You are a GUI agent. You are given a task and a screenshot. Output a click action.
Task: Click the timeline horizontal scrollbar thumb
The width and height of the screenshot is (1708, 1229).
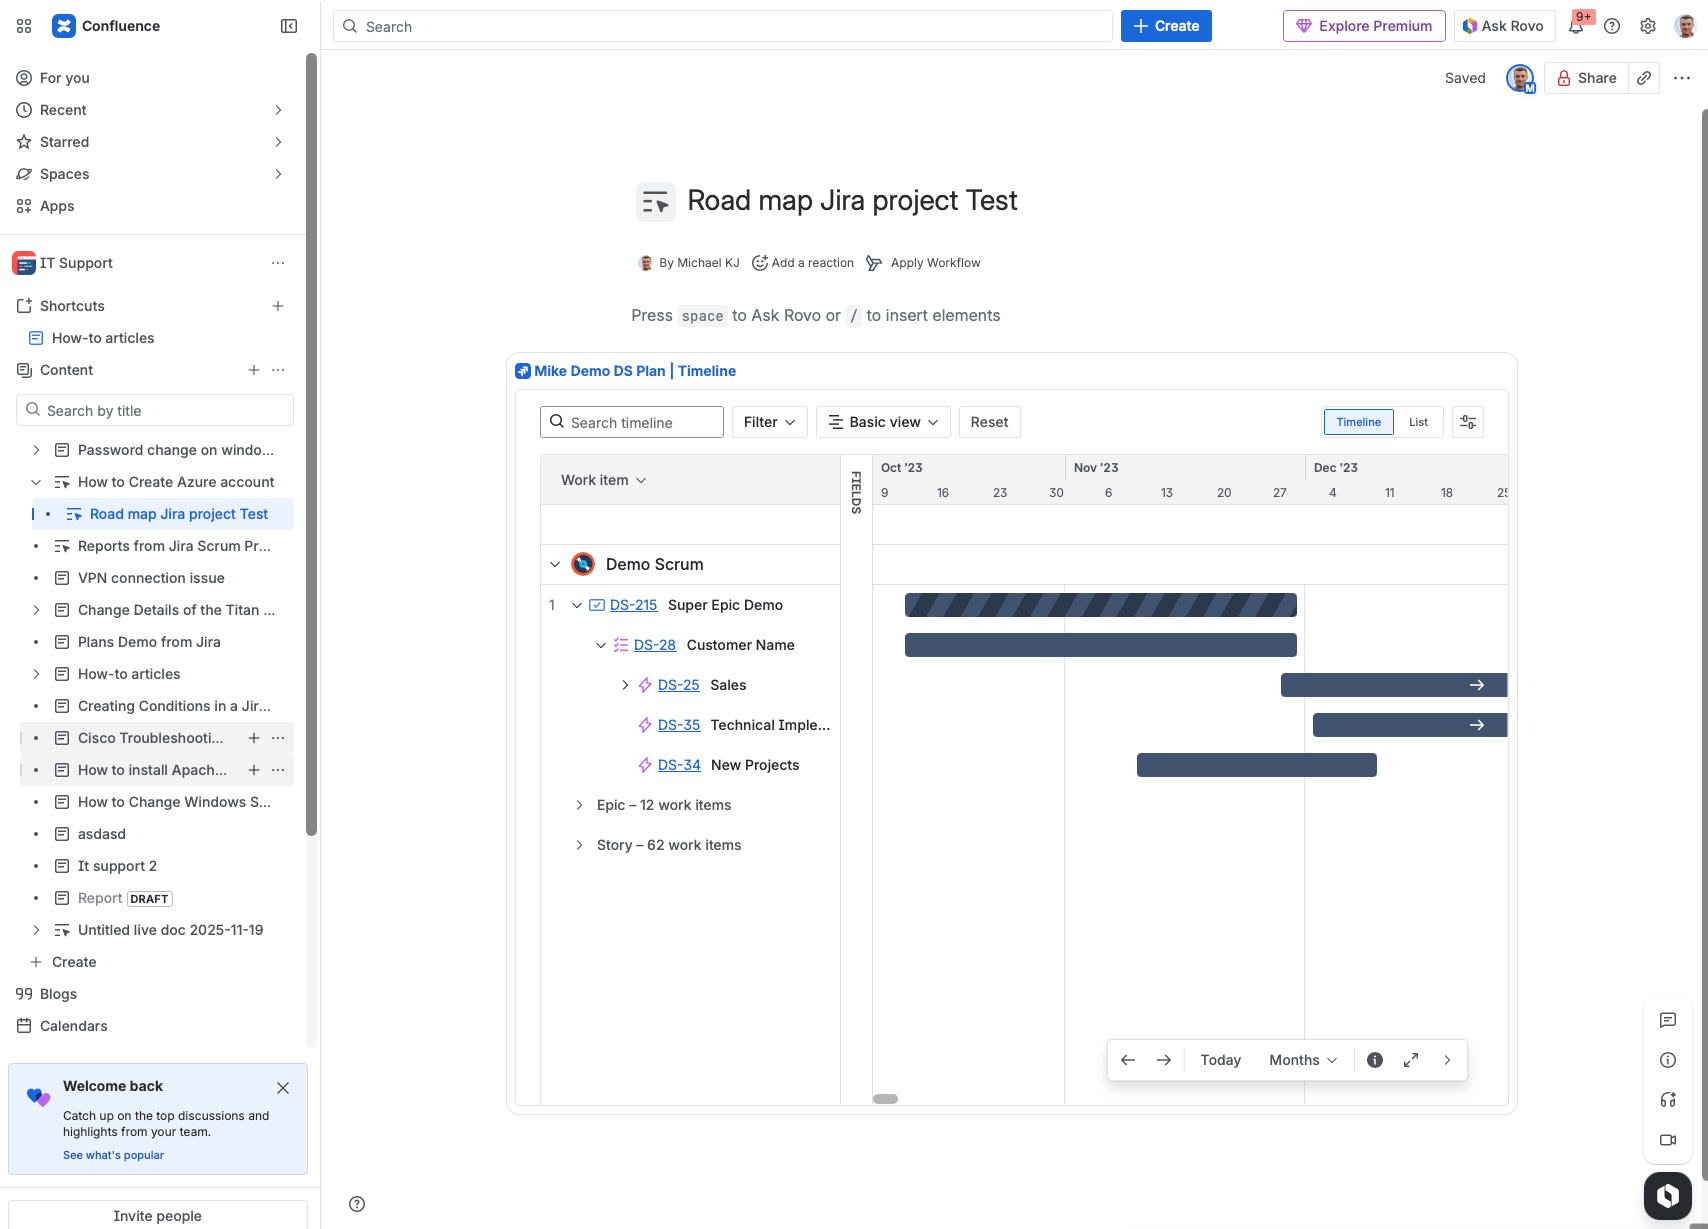tap(885, 1098)
